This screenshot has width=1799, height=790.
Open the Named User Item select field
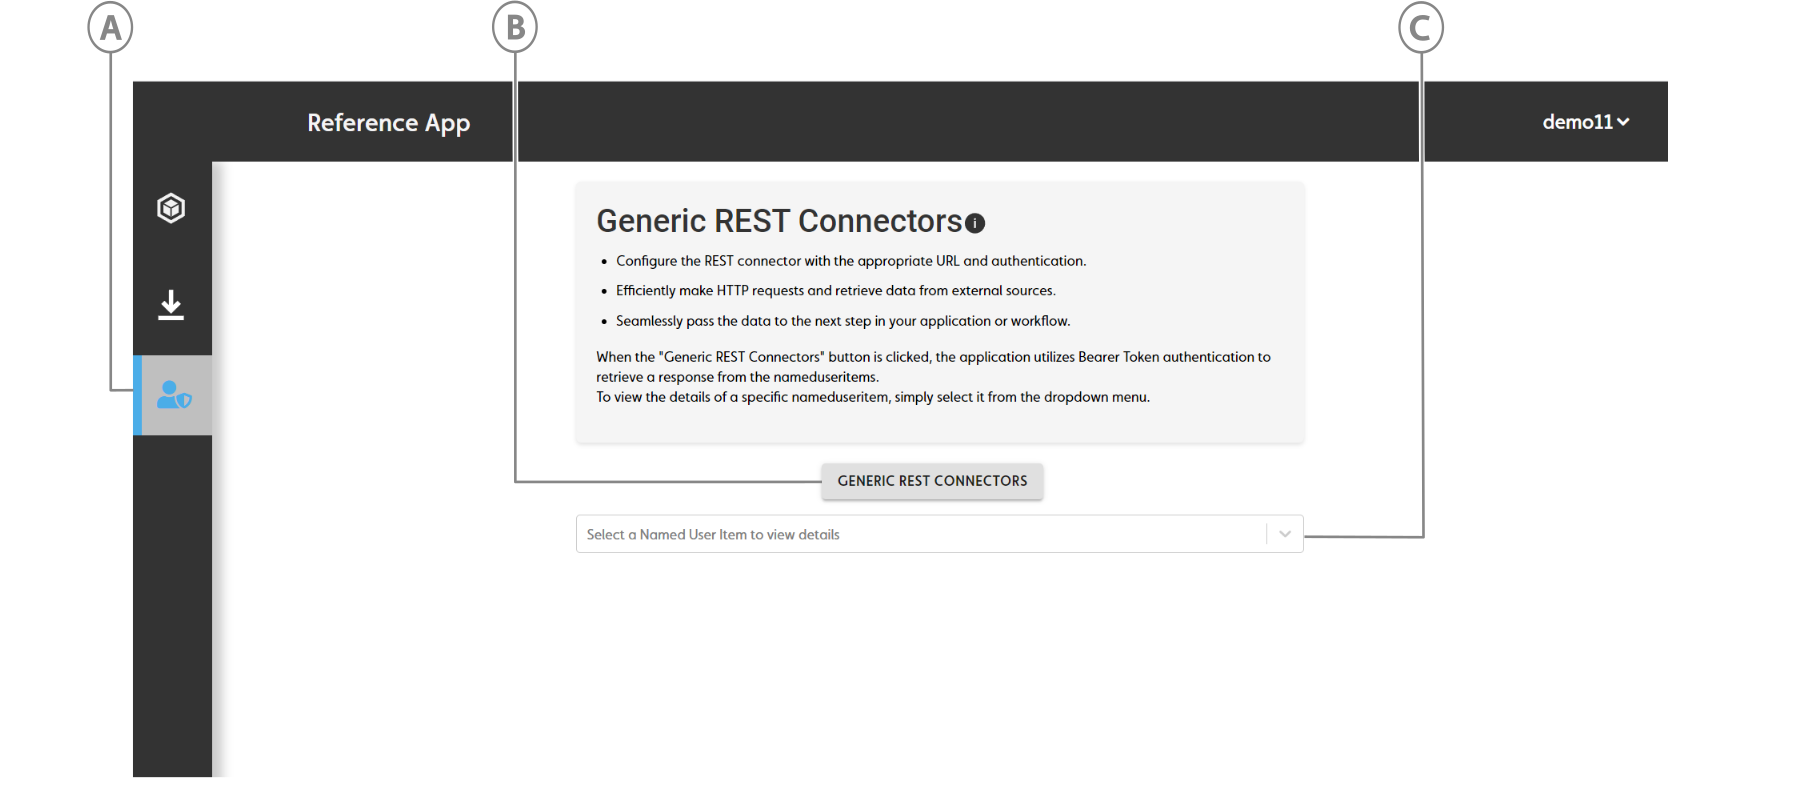(920, 534)
